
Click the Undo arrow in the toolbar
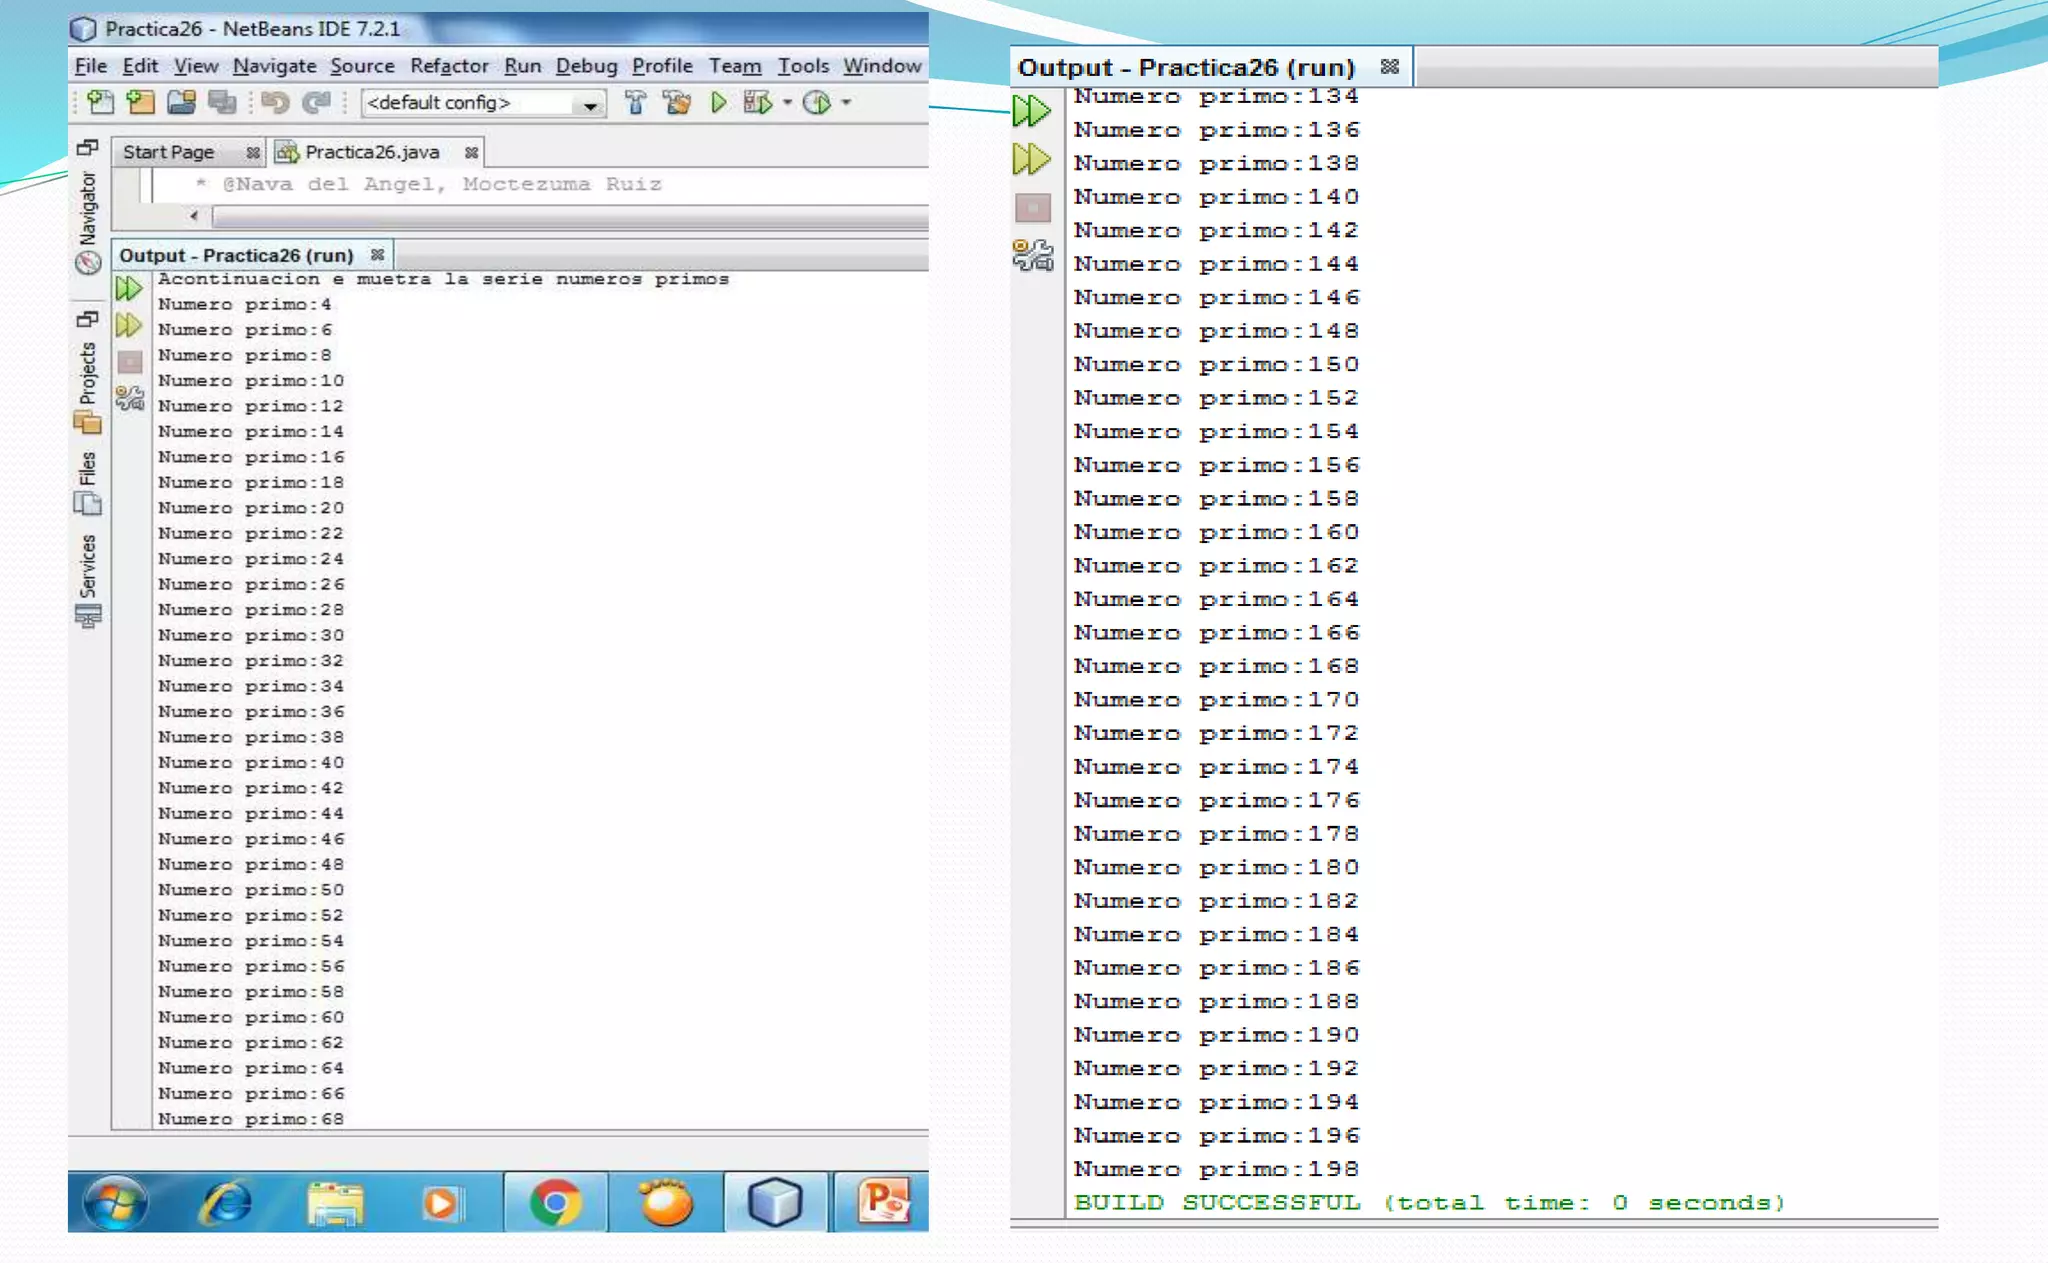point(275,102)
